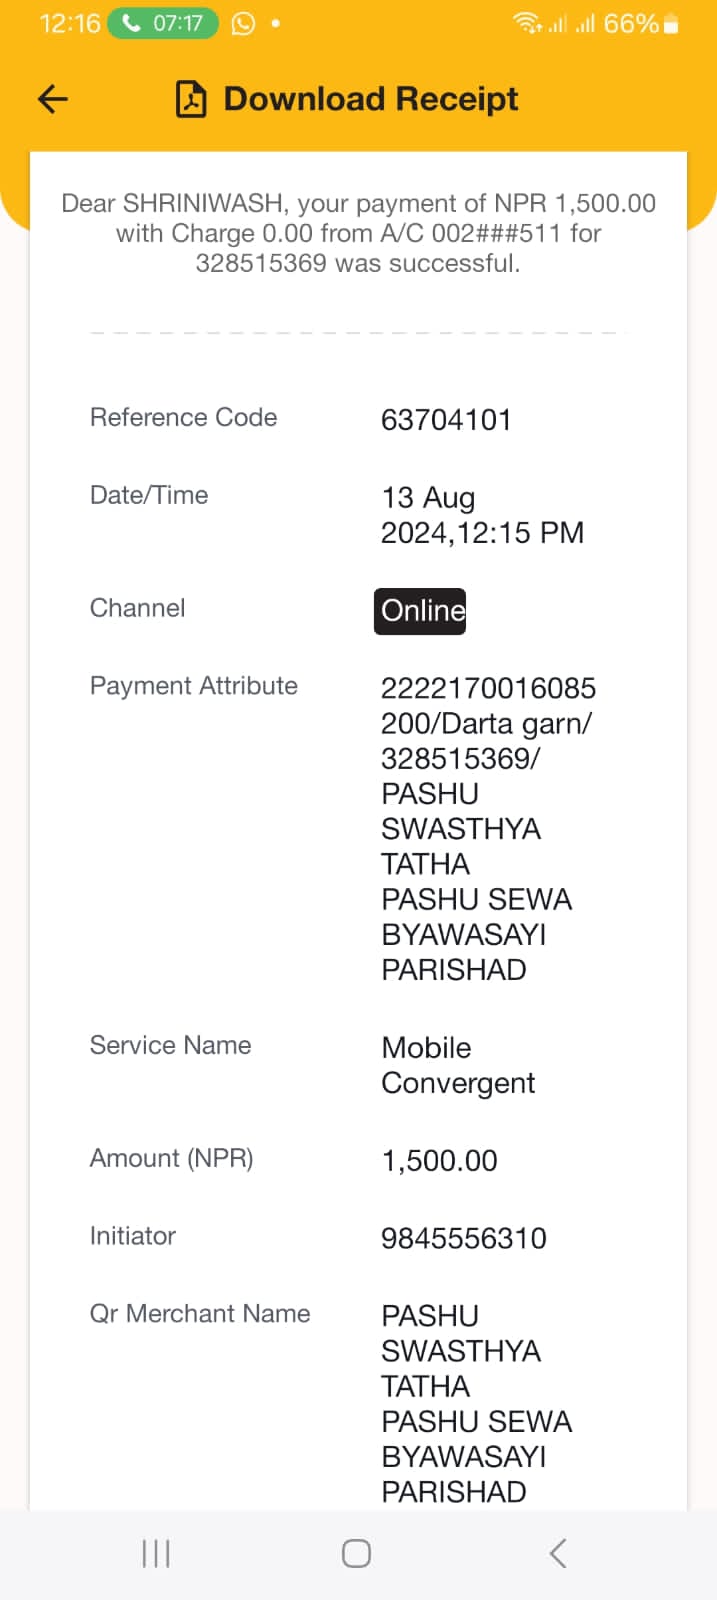Tap the Mobile Convergent service name
Viewport: 717px width, 1600px height.
click(458, 1065)
